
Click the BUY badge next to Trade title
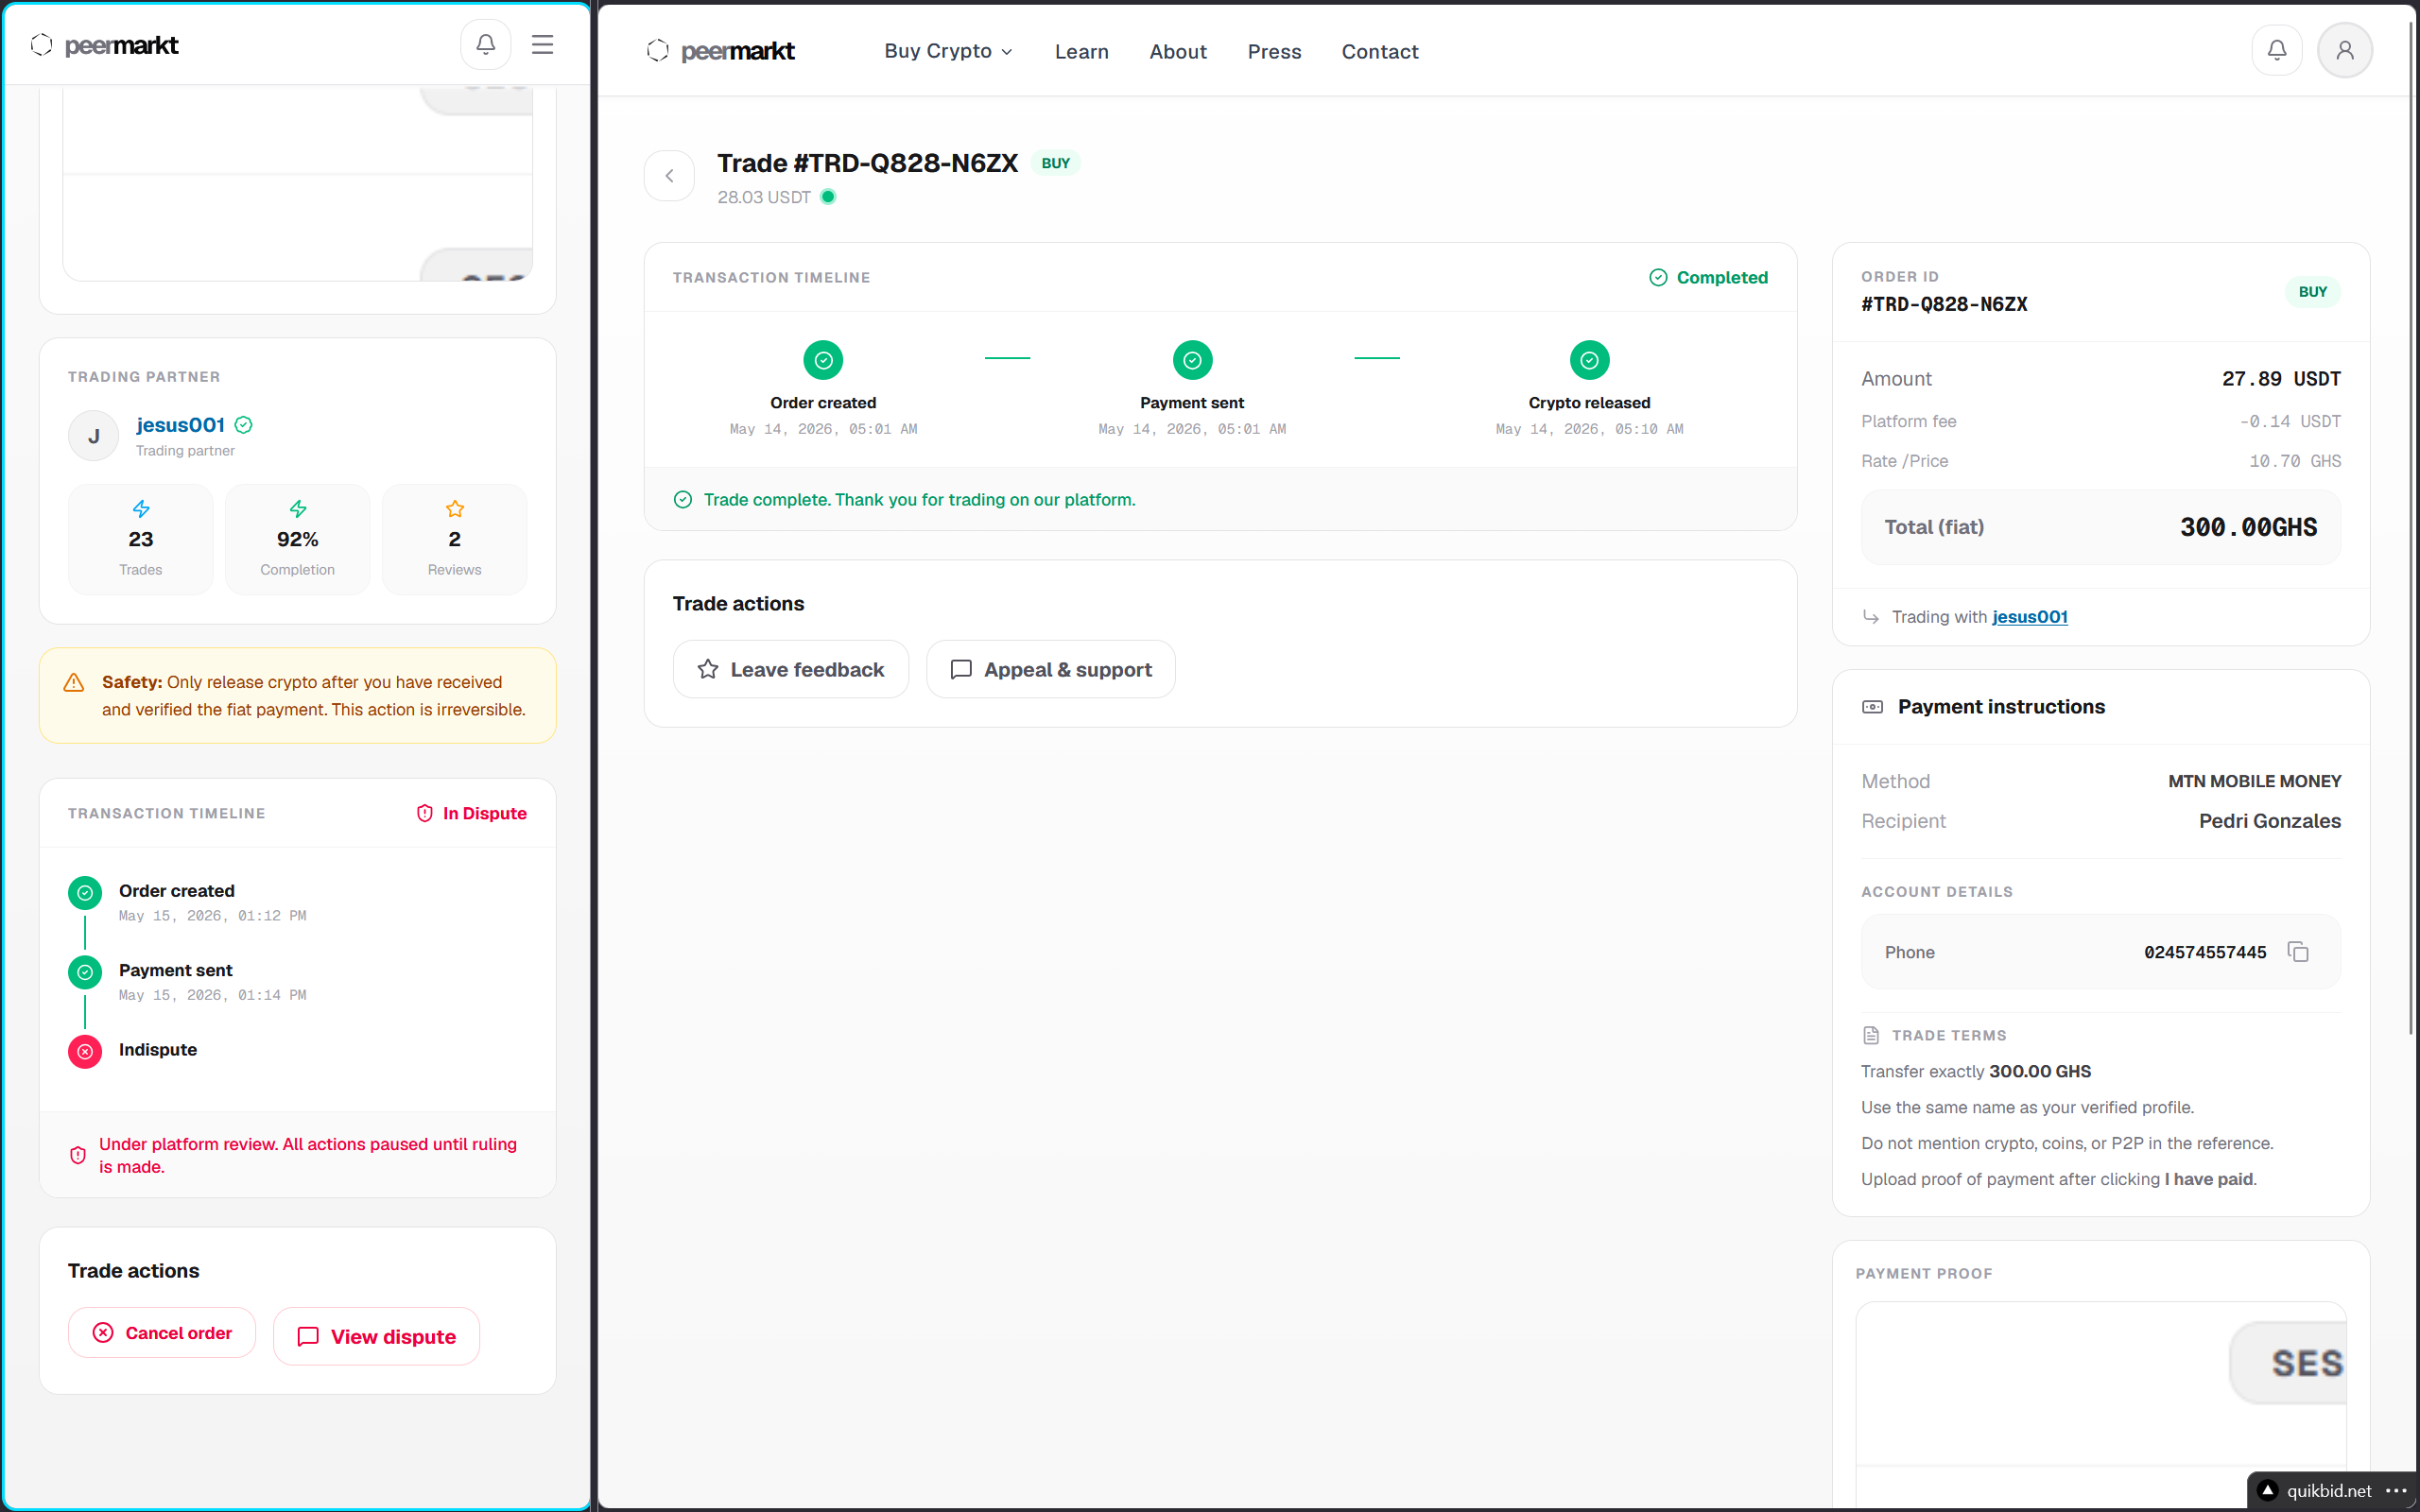[1055, 163]
